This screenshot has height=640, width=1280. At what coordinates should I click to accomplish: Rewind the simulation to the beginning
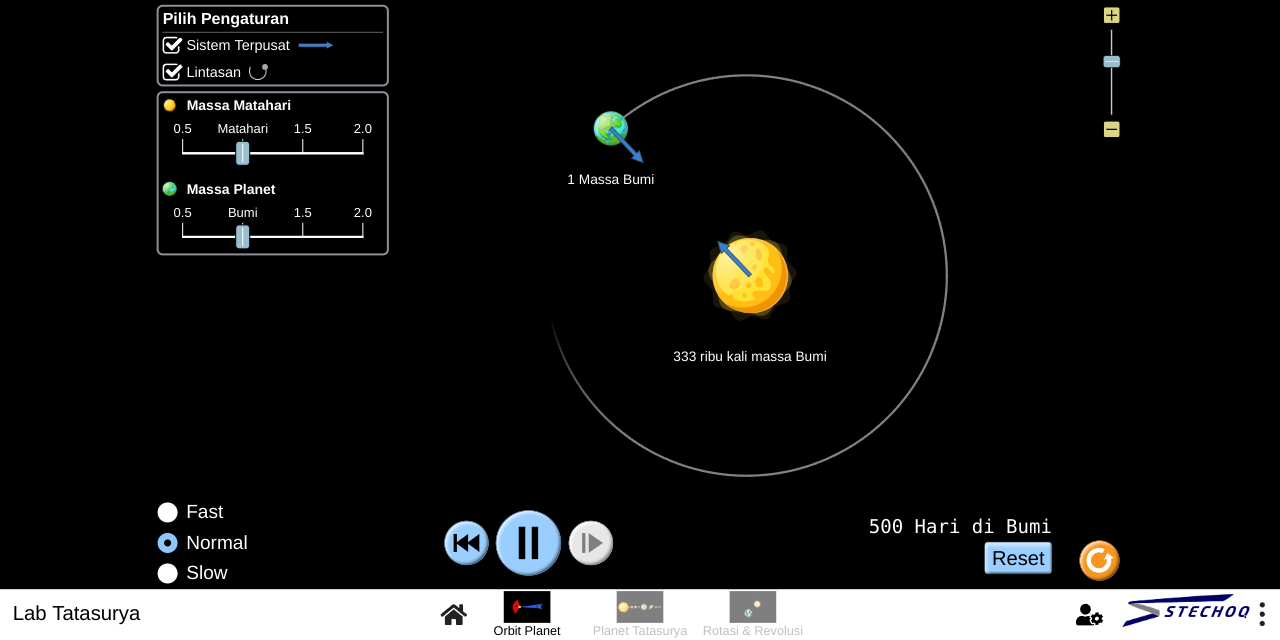[466, 542]
